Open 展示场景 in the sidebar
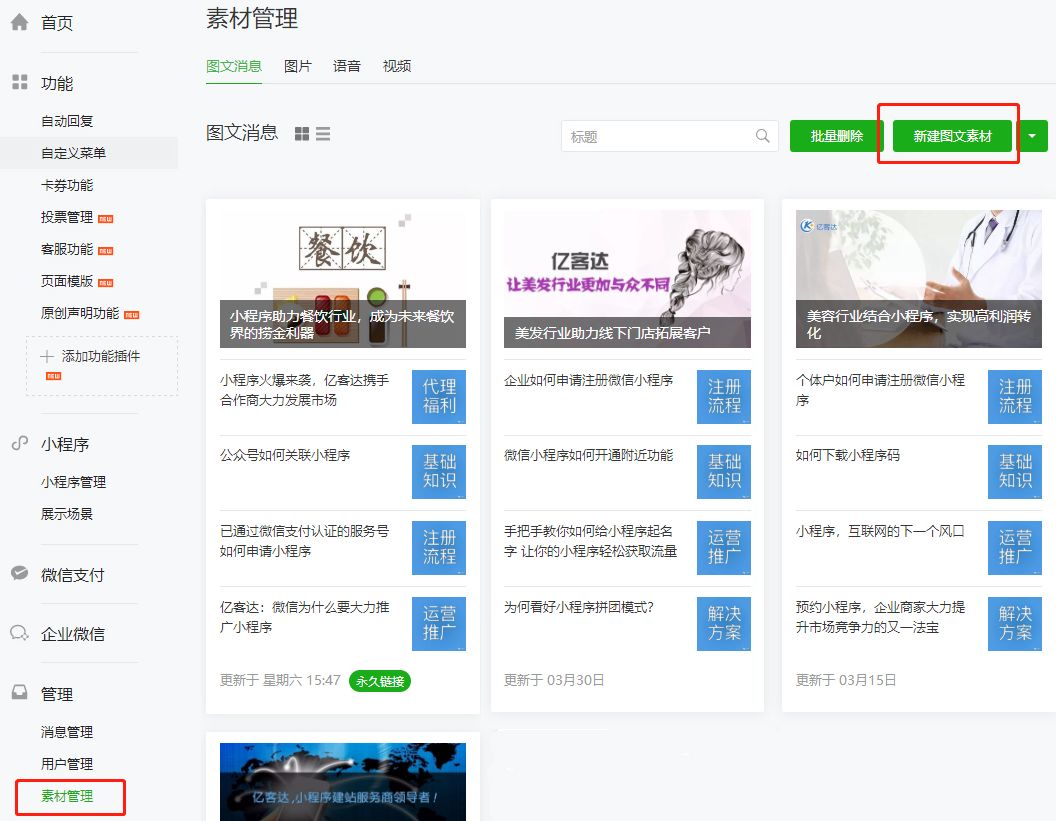The height and width of the screenshot is (821, 1056). [67, 514]
